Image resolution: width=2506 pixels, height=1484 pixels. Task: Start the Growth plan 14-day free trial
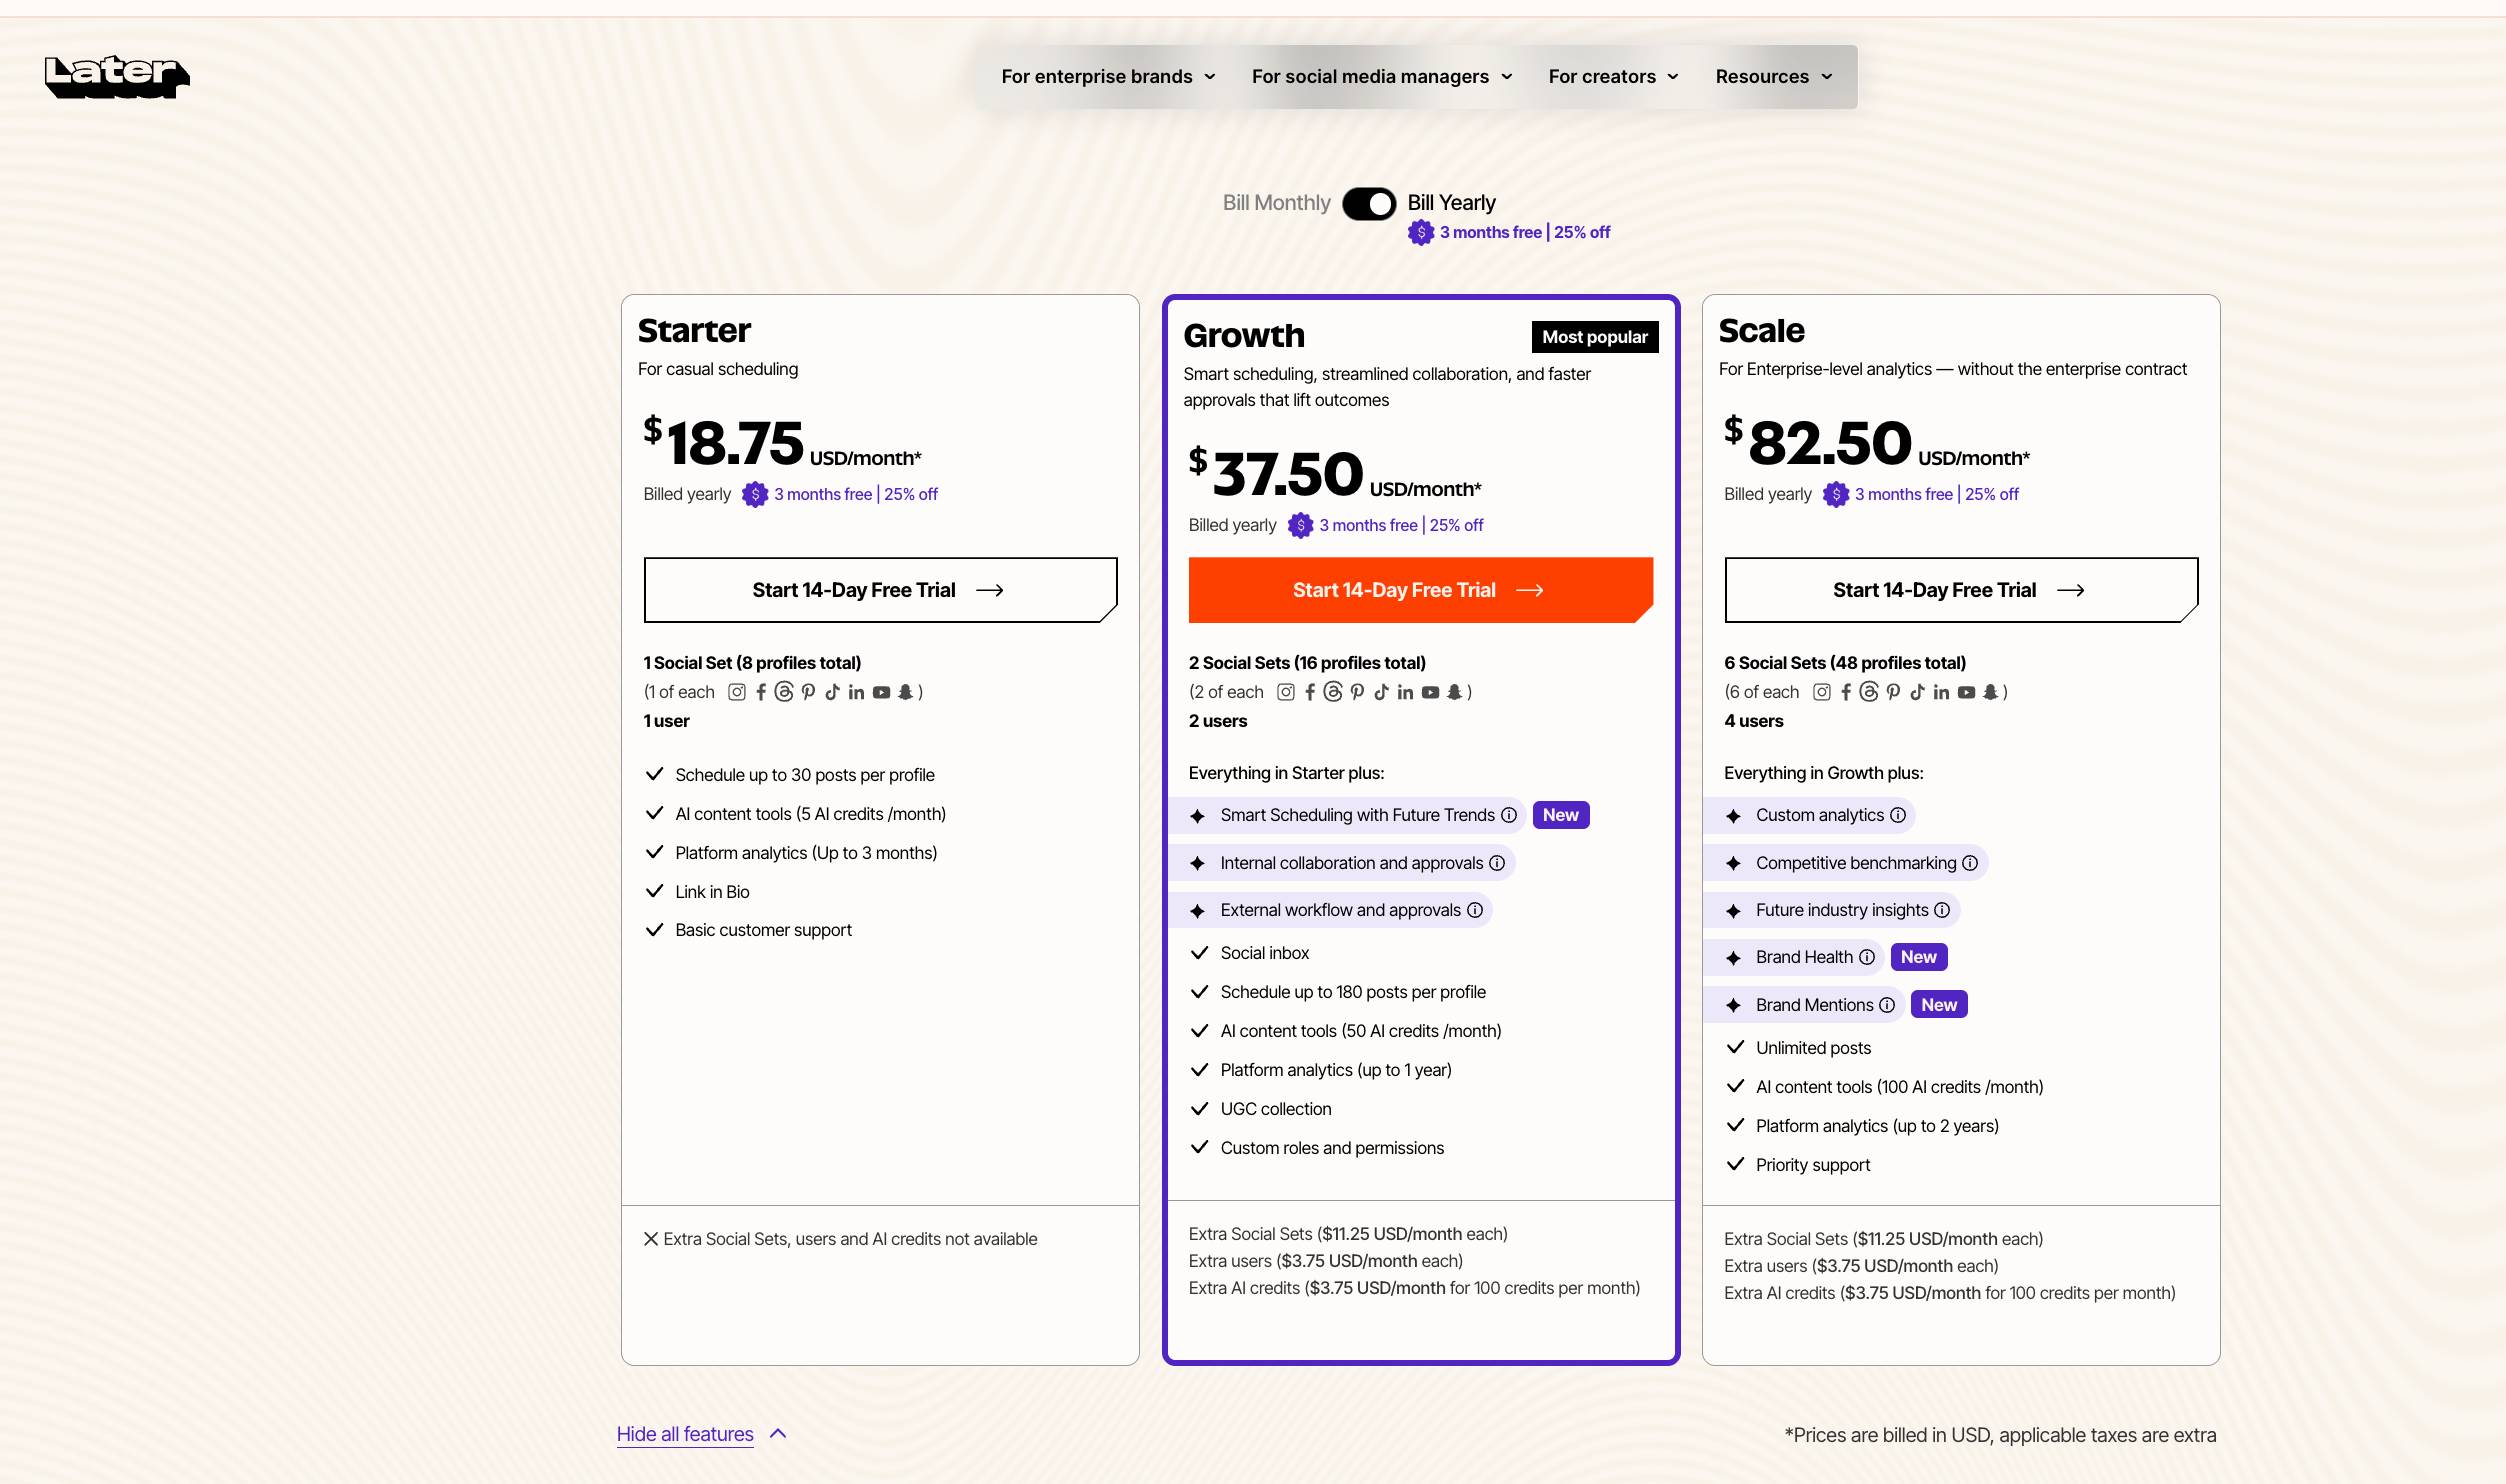tap(1420, 590)
